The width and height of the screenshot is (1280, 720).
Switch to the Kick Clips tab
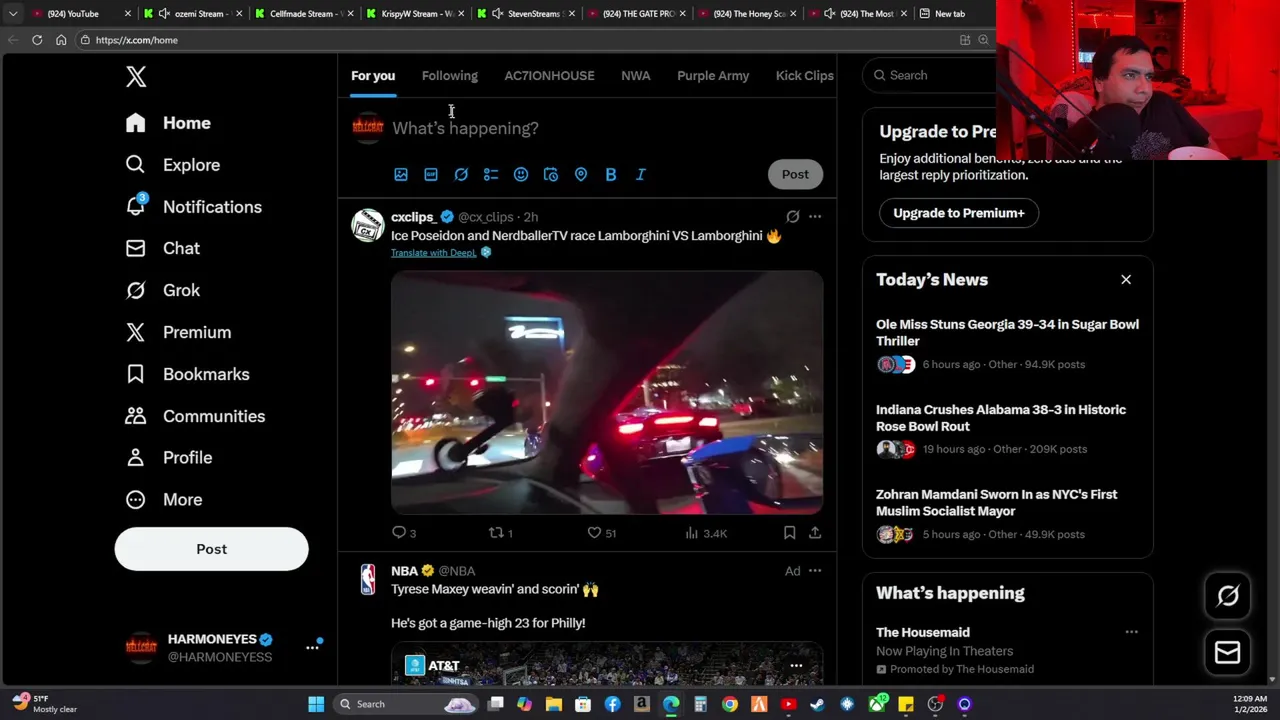point(805,76)
